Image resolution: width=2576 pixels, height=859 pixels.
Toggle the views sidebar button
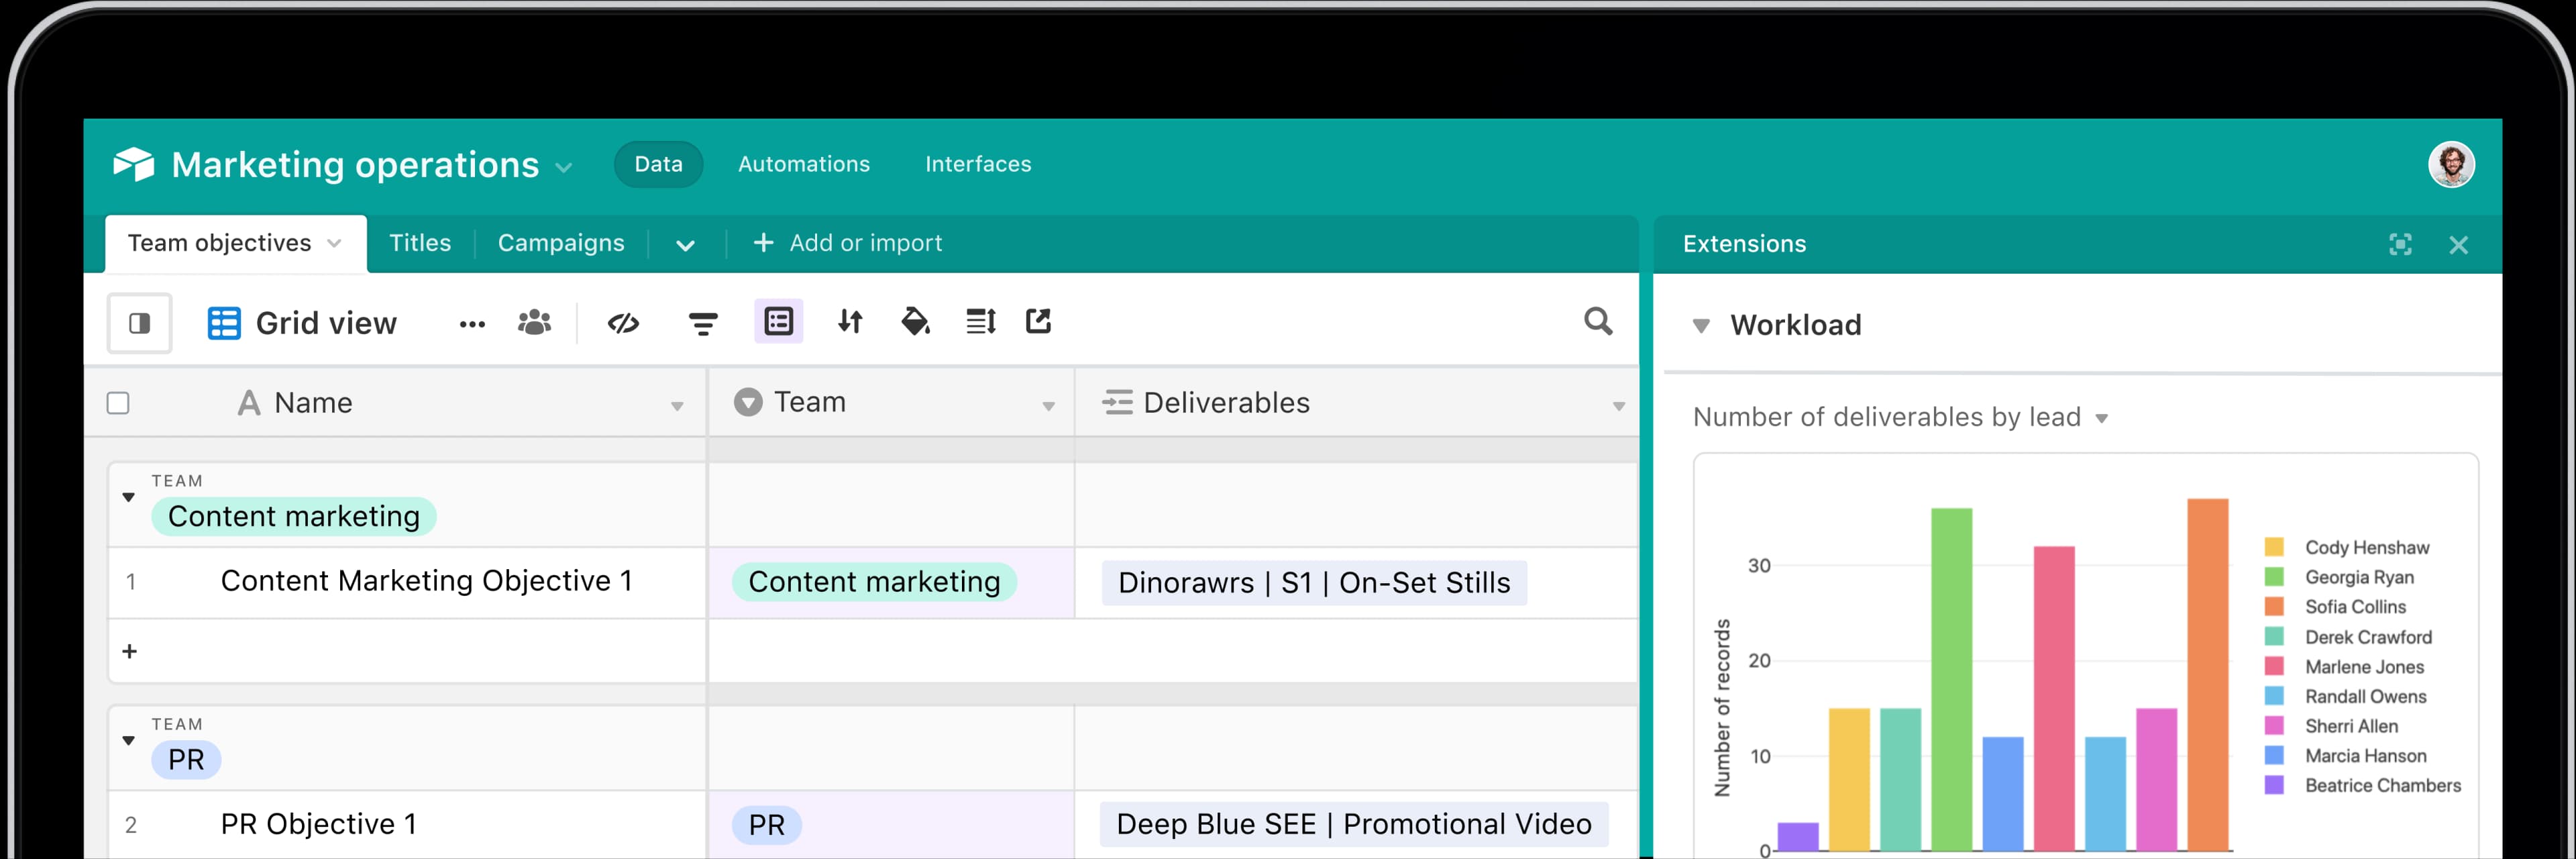point(140,323)
